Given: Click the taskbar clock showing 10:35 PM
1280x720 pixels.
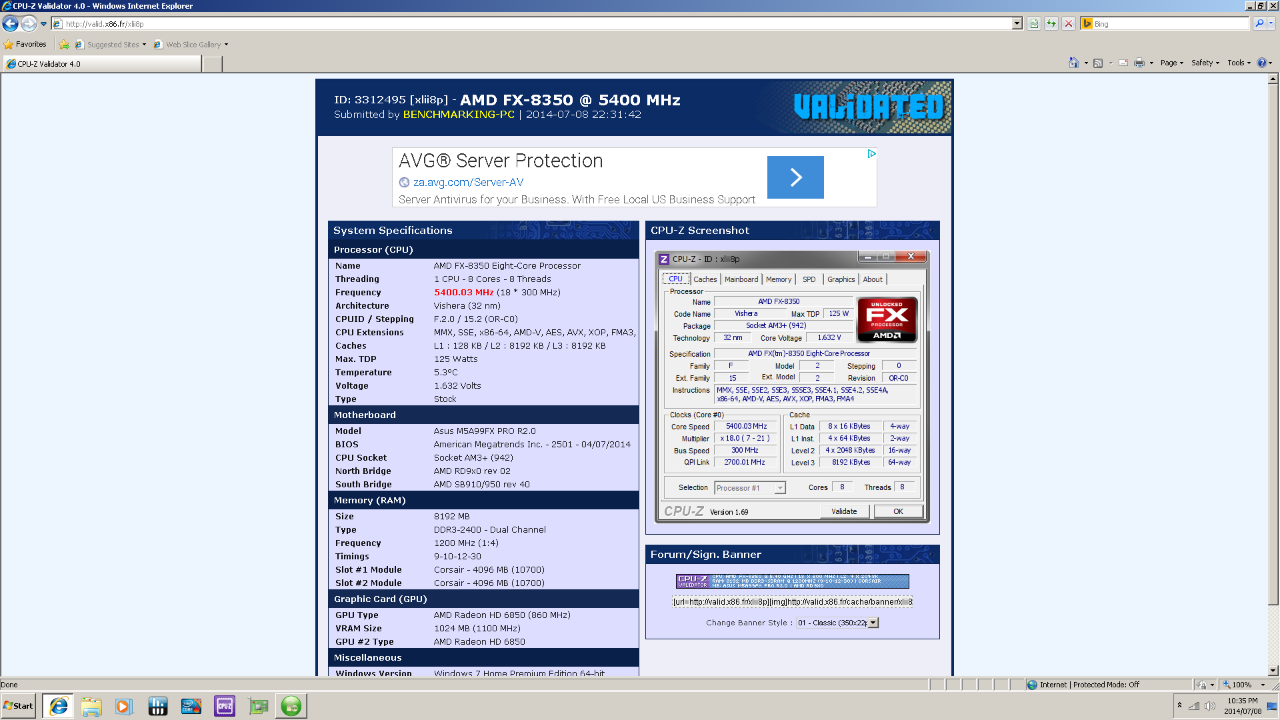Looking at the screenshot, I should 1242,706.
